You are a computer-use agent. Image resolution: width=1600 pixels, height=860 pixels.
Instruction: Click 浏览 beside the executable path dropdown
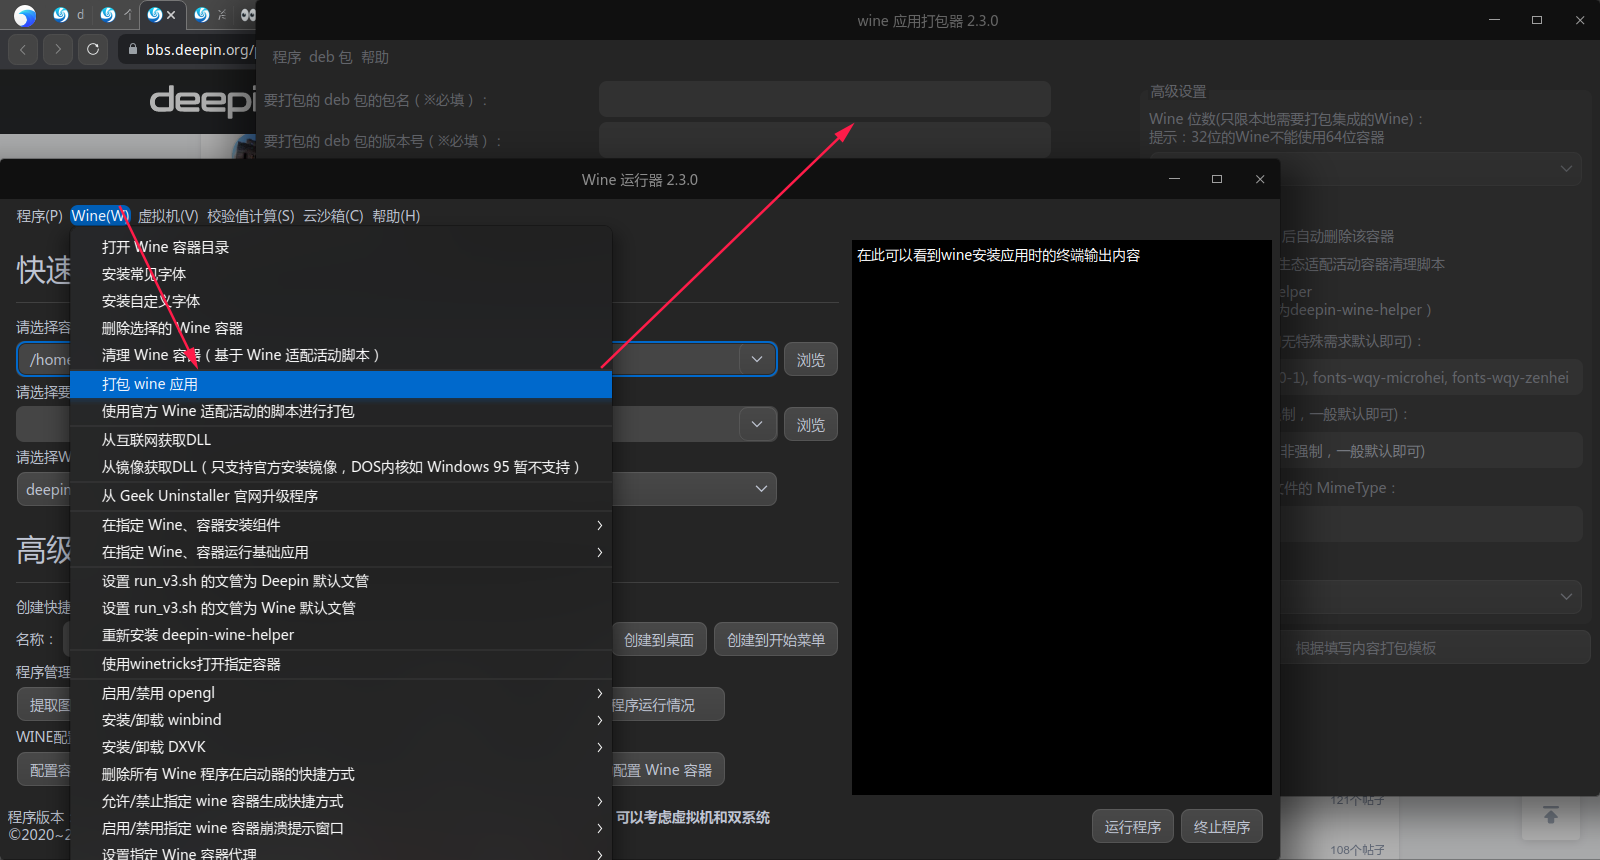(x=811, y=425)
